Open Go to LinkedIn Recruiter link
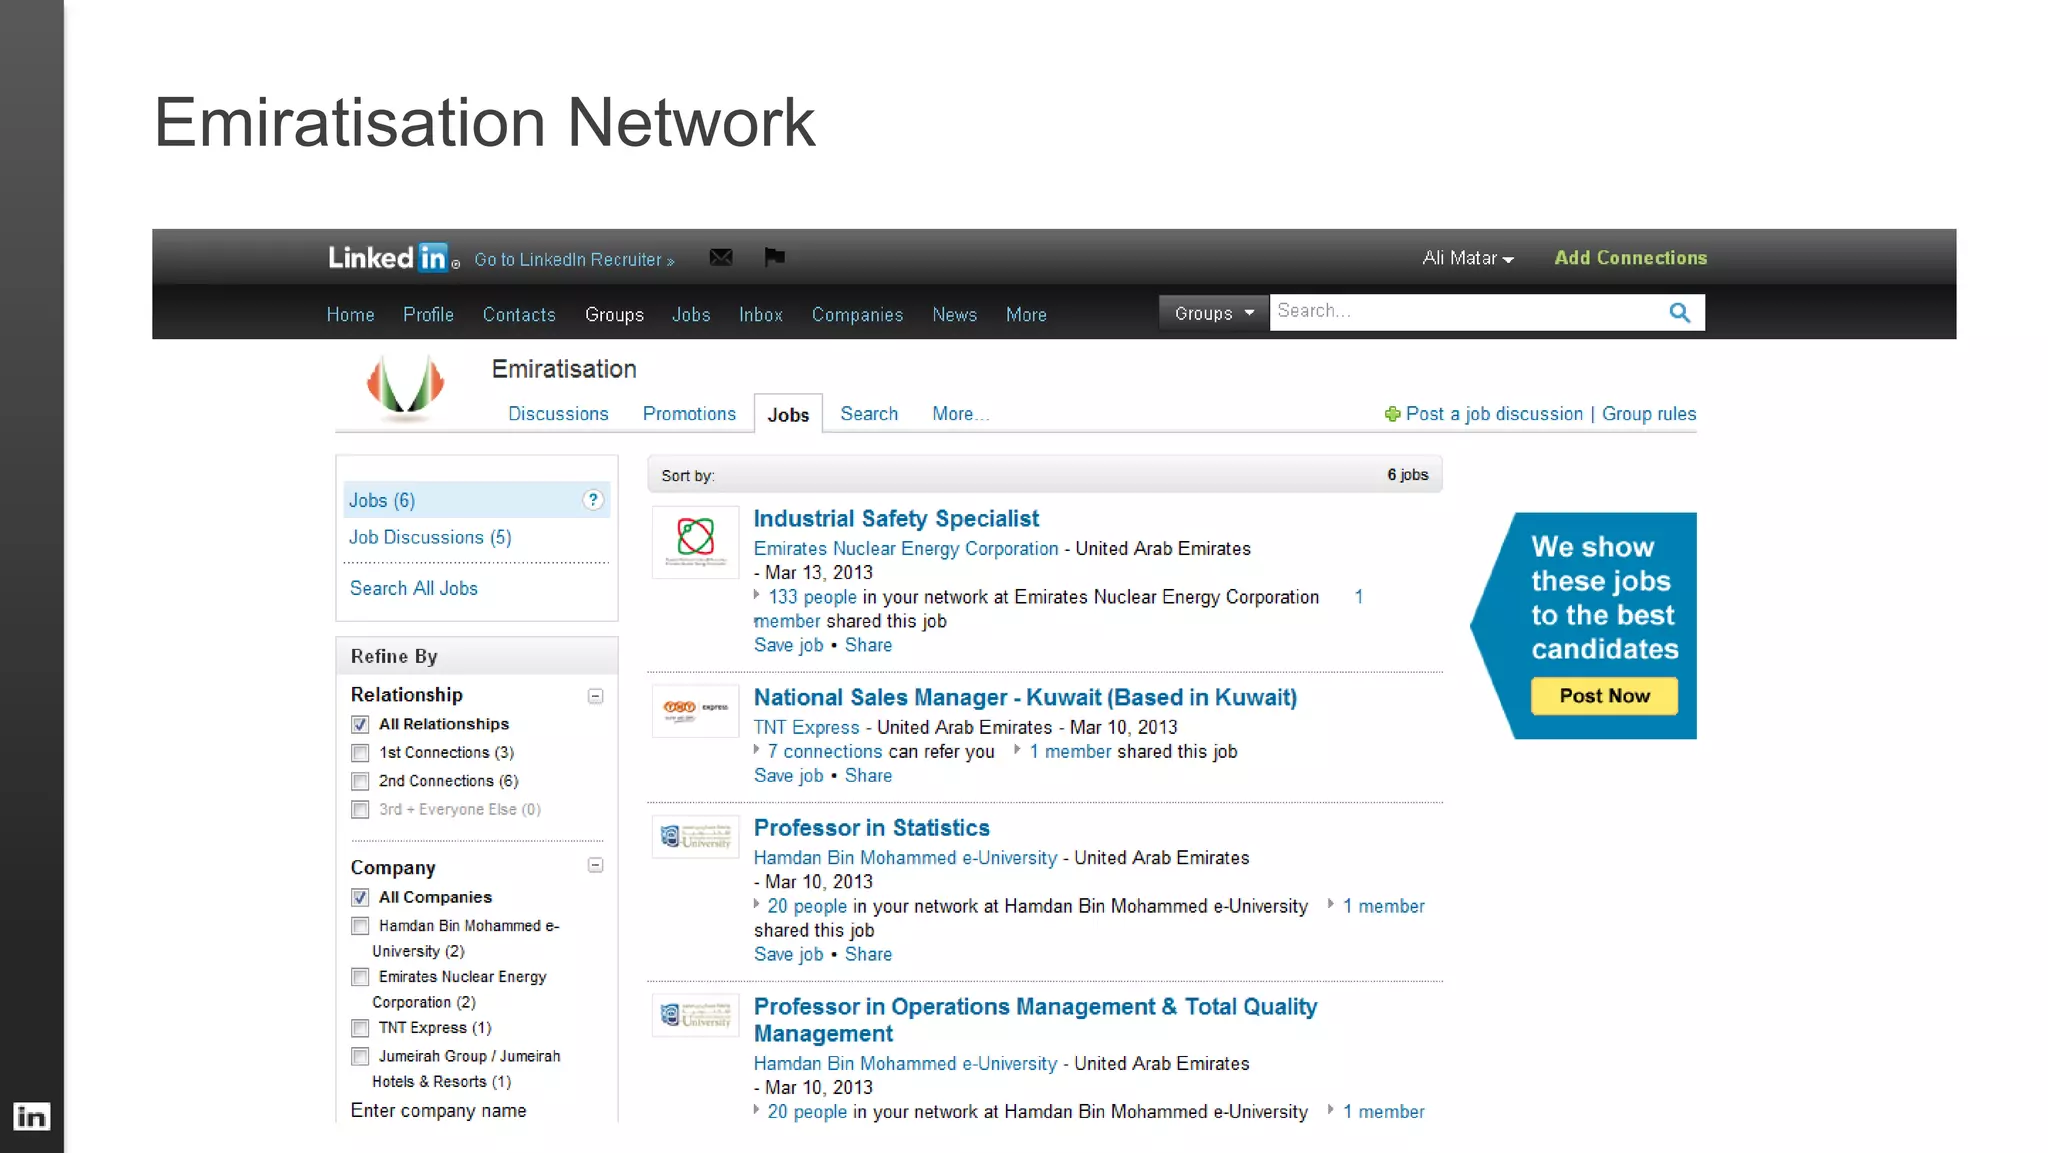 (x=574, y=259)
